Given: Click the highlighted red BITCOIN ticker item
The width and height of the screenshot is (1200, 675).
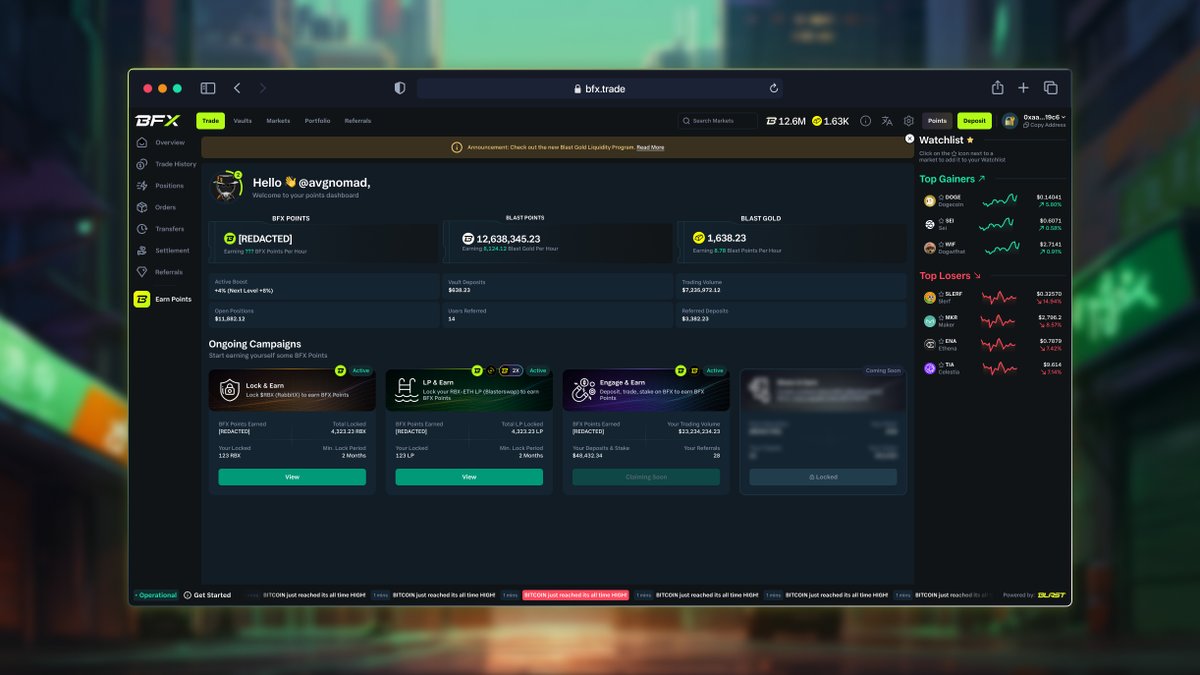Looking at the screenshot, I should (x=576, y=595).
